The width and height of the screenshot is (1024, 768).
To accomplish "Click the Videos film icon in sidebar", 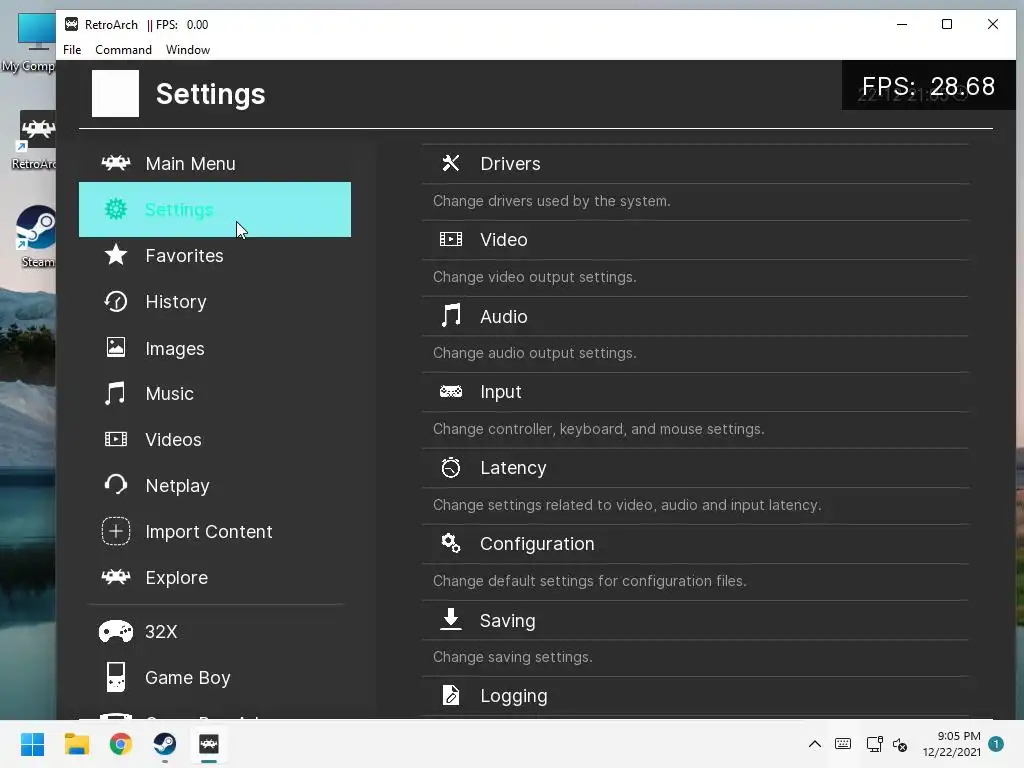I will coord(116,439).
